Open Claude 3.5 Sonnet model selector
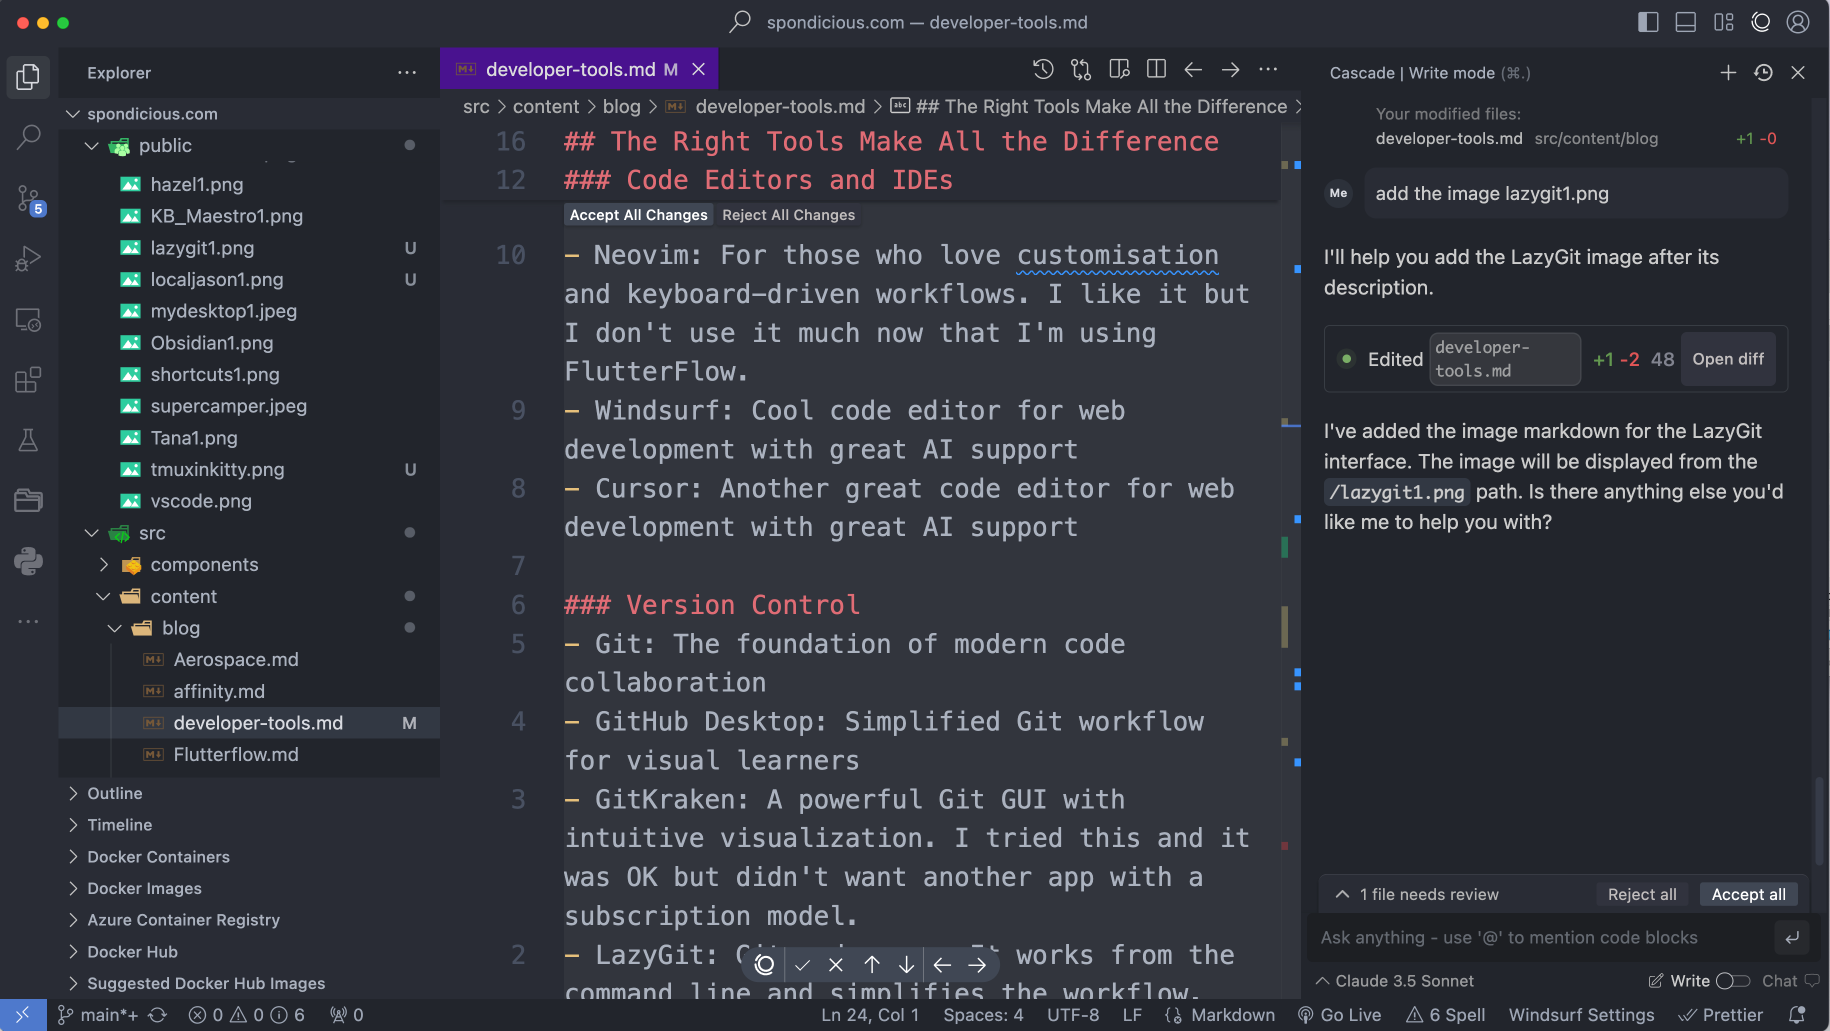The image size is (1830, 1031). [x=1395, y=981]
